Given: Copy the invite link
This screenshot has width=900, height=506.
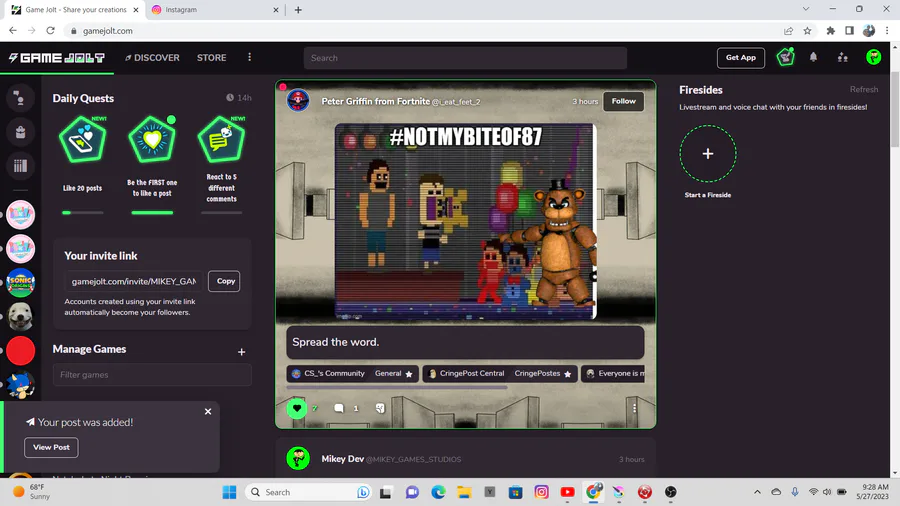Looking at the screenshot, I should click(x=224, y=281).
